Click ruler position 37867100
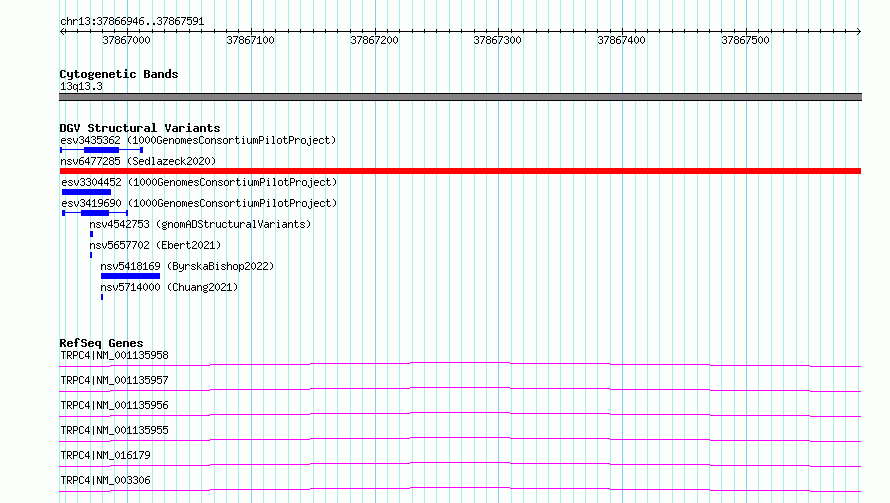Screen dimensions: 890x503 pyautogui.click(x=250, y=40)
